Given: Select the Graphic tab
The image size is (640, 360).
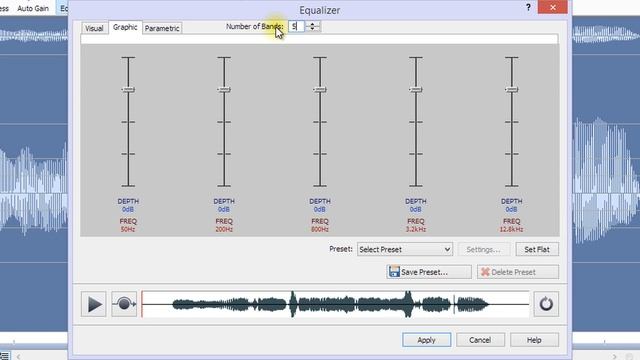Looking at the screenshot, I should pos(125,27).
